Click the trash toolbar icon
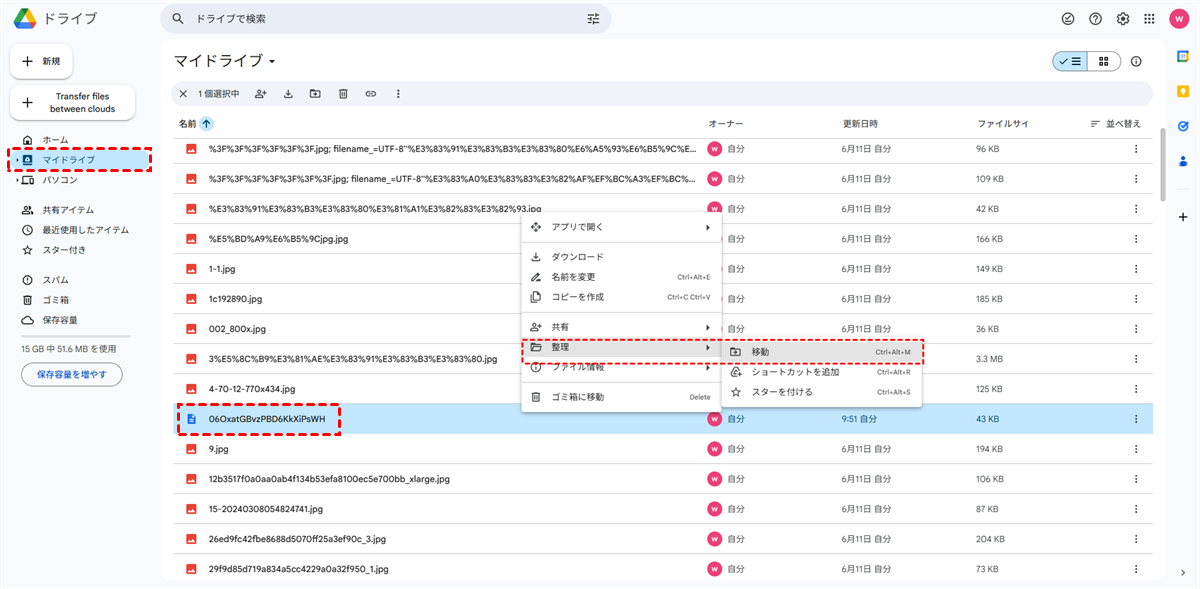Screen dimensions: 1200x589 pos(343,94)
